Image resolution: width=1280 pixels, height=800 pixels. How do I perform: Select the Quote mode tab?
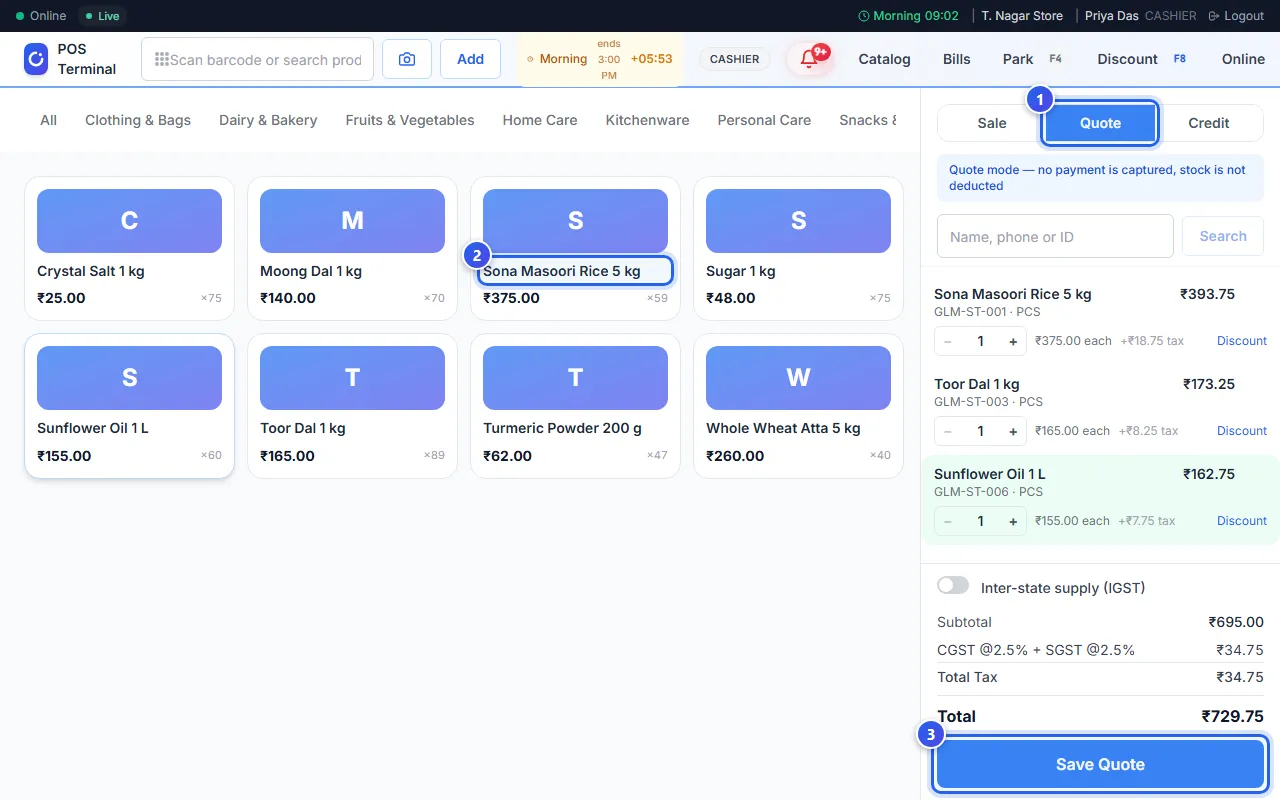point(1100,123)
